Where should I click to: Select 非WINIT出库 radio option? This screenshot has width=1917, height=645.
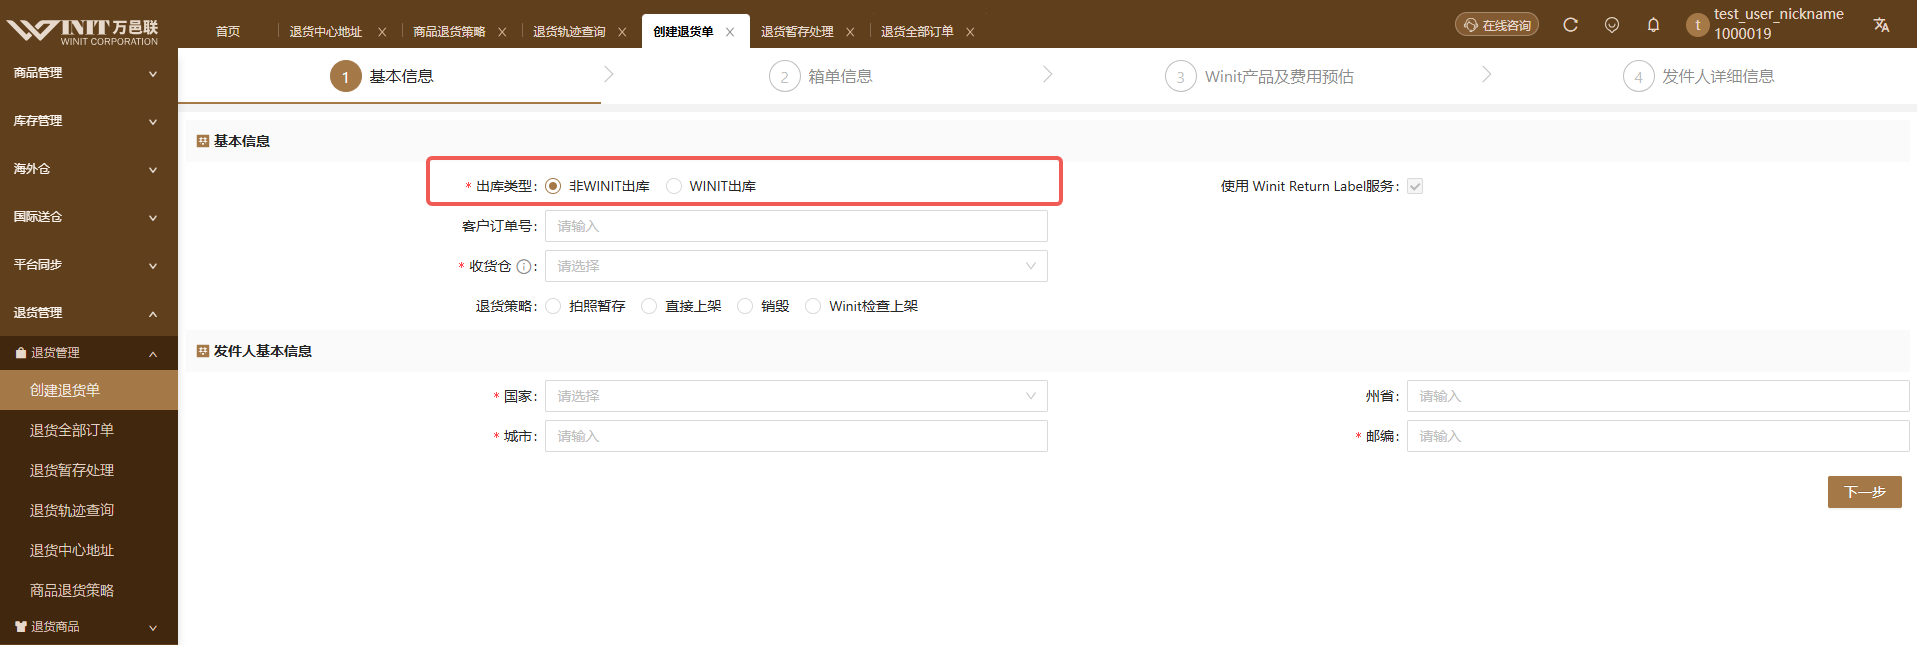point(553,186)
